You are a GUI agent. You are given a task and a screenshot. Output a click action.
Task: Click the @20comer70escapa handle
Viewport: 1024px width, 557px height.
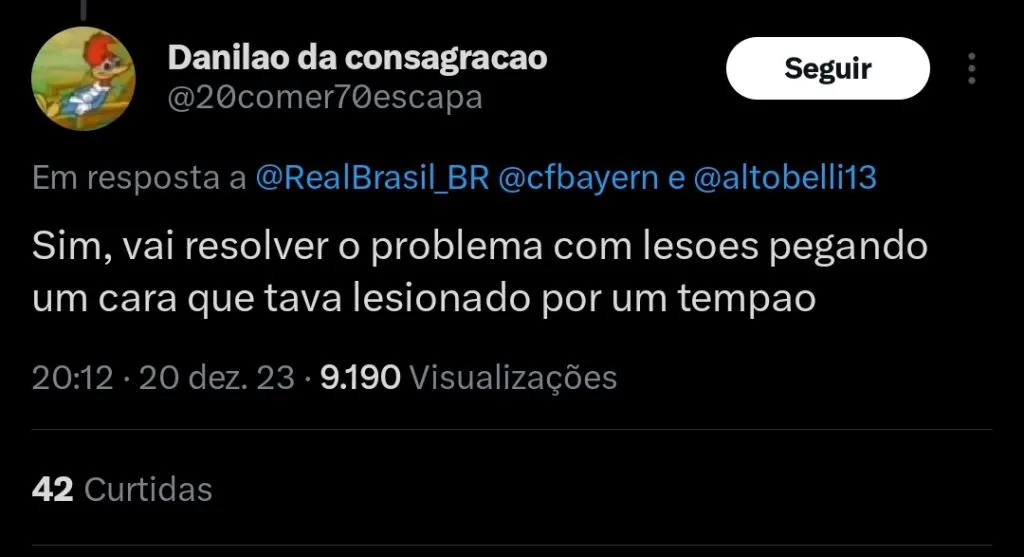(325, 98)
